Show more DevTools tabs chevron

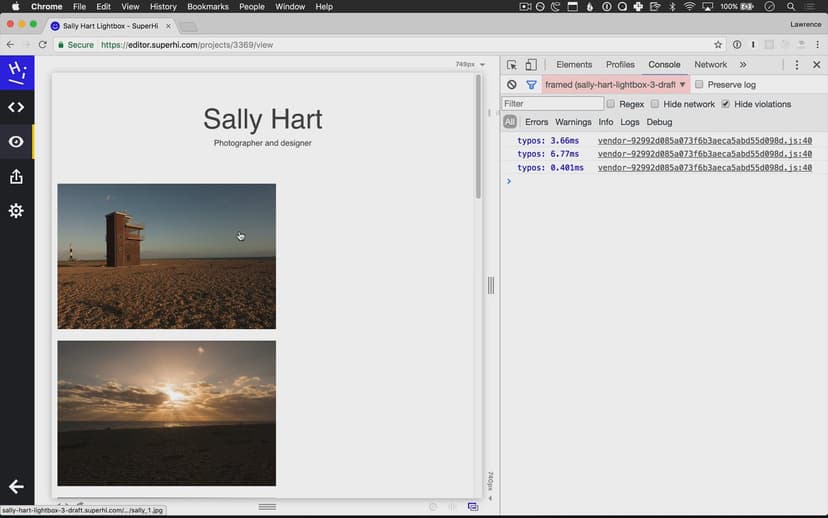pyautogui.click(x=743, y=65)
